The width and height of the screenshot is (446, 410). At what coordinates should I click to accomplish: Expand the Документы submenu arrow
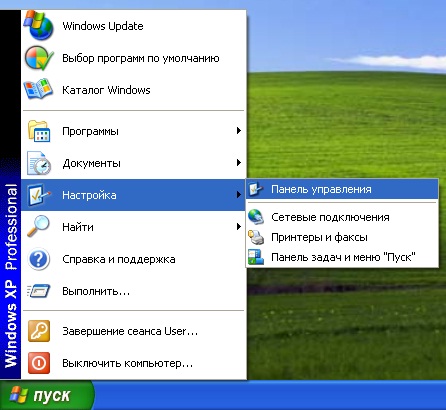[x=238, y=163]
